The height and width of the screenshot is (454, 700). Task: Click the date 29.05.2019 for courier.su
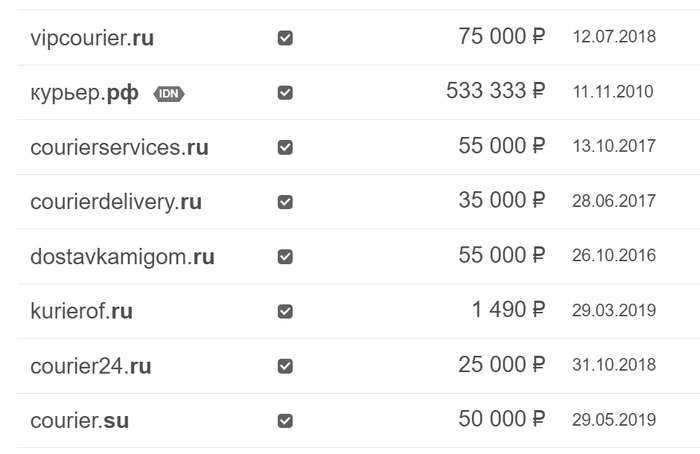coord(614,420)
